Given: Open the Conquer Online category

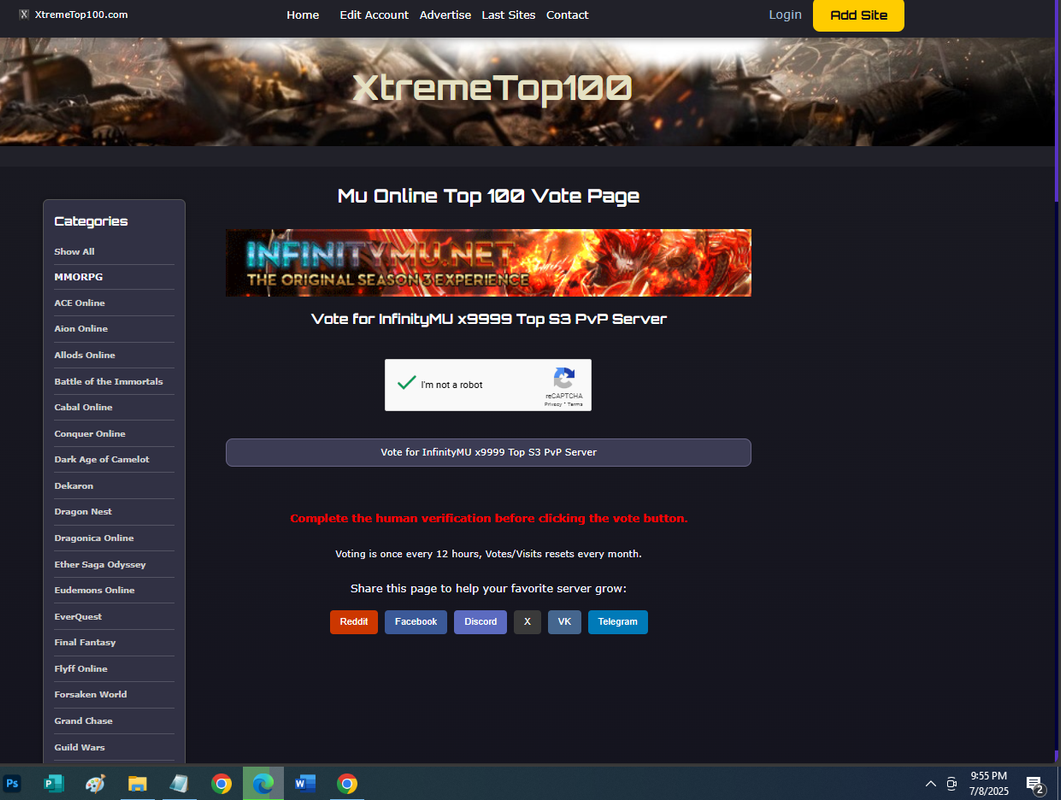Looking at the screenshot, I should [x=90, y=434].
